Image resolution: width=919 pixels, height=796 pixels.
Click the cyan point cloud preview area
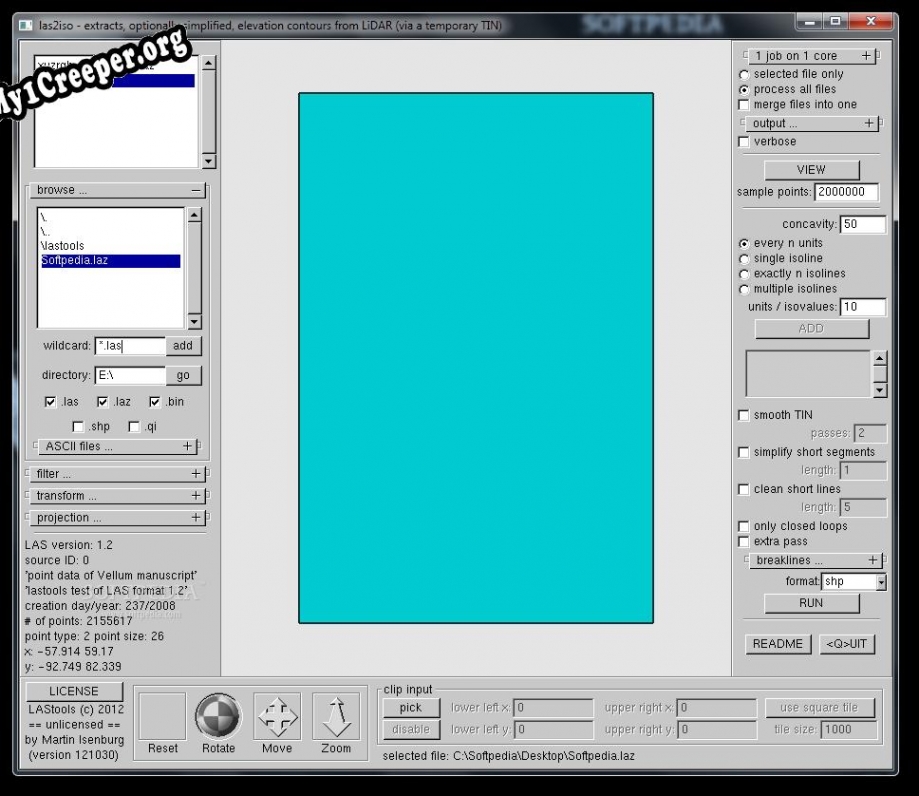point(476,358)
